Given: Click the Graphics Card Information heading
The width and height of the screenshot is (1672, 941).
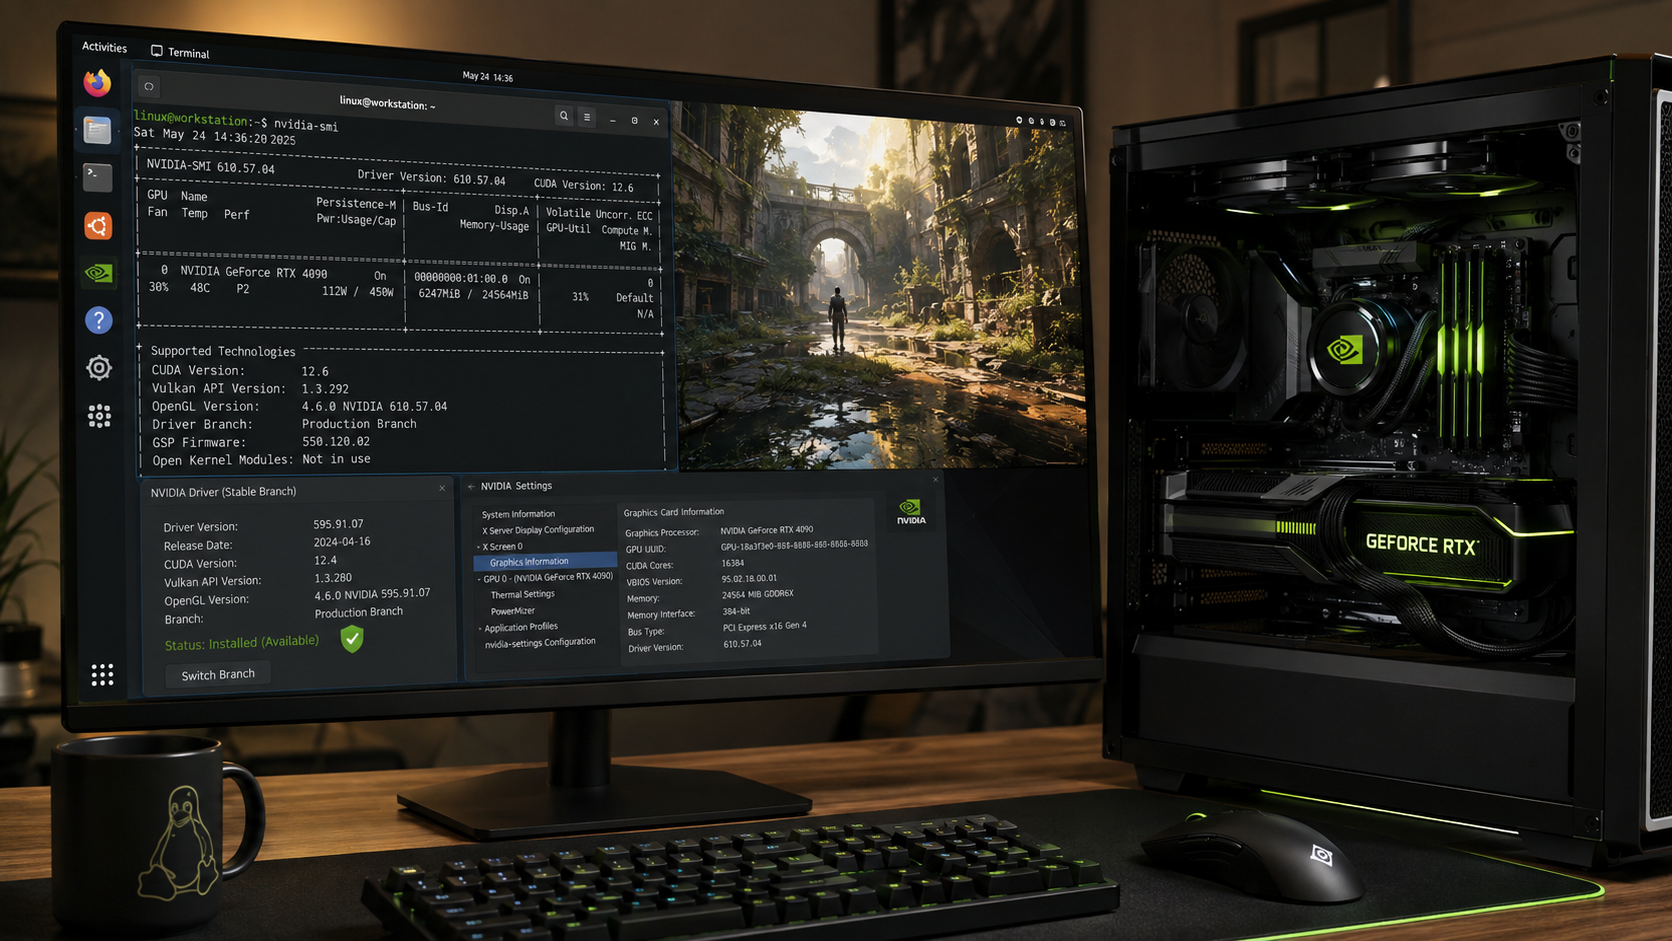Looking at the screenshot, I should click(x=674, y=512).
